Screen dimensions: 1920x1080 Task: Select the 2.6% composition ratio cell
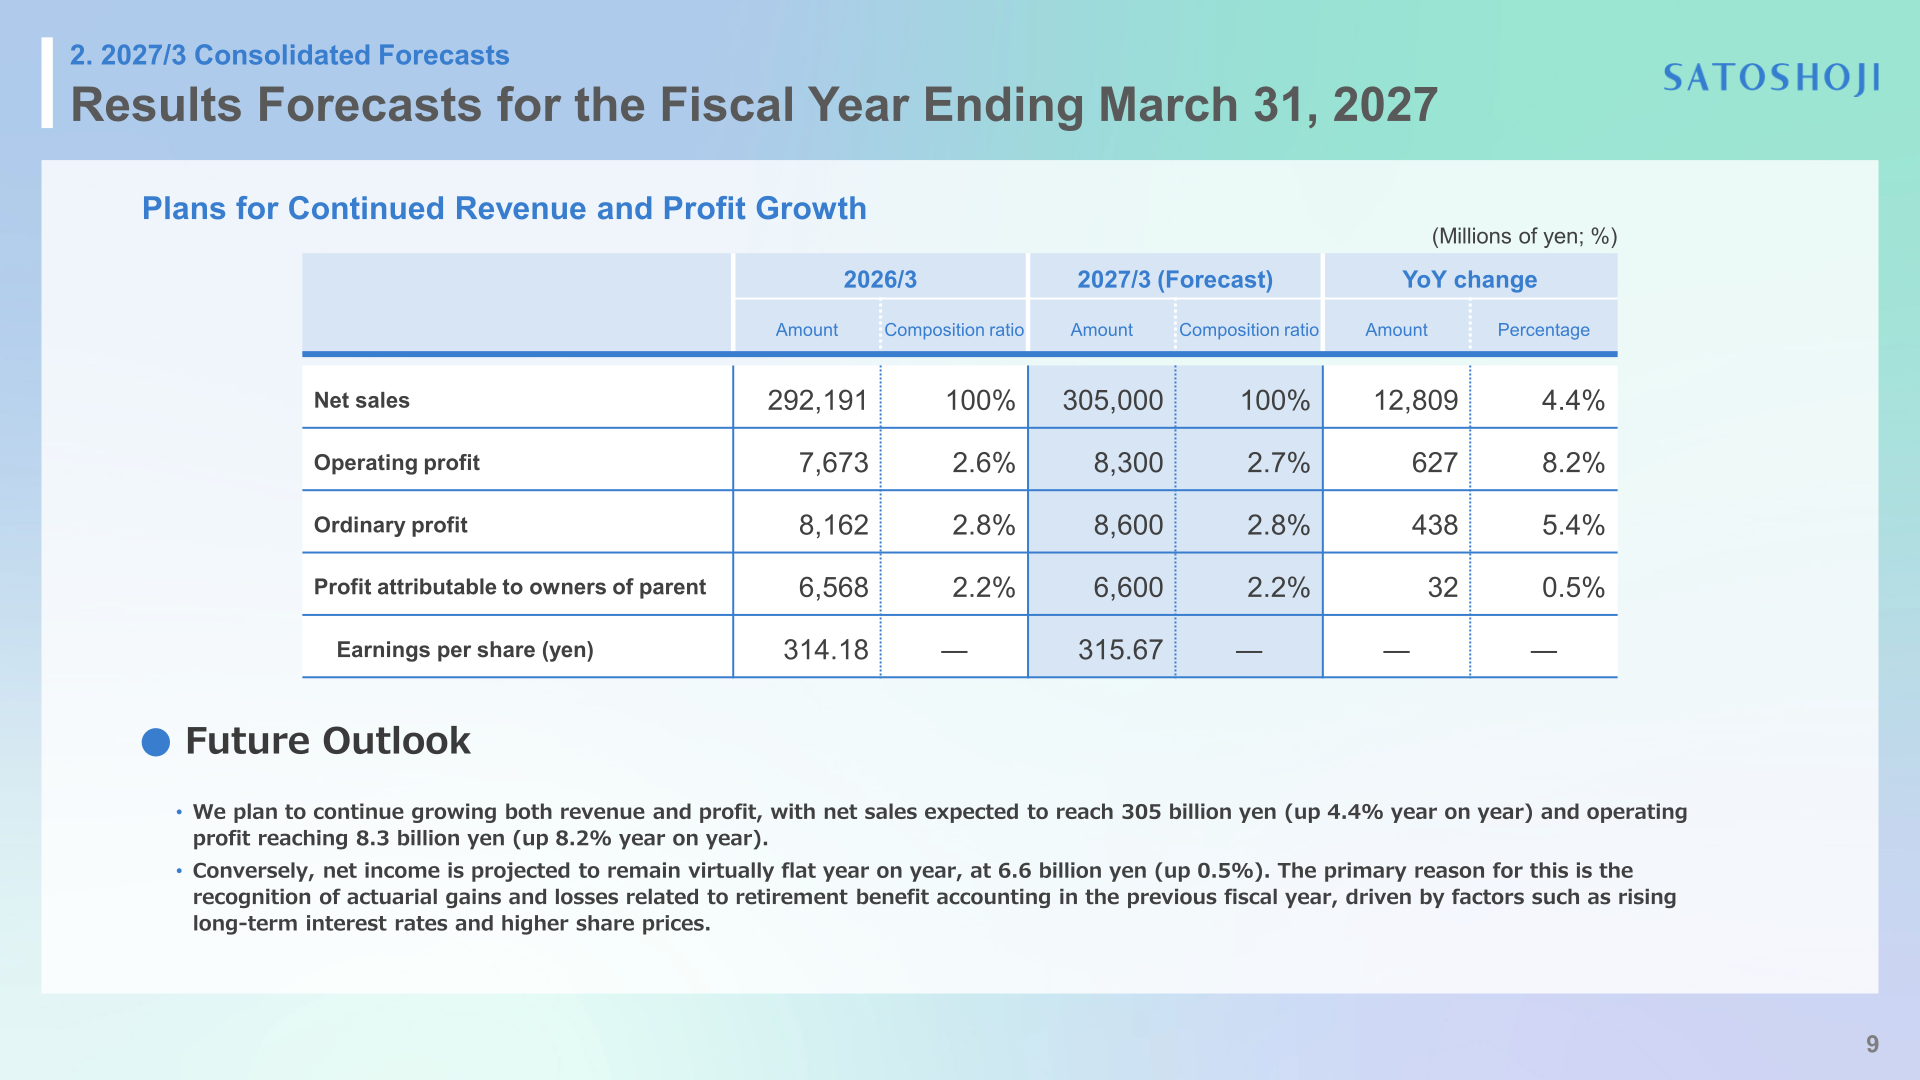point(983,462)
